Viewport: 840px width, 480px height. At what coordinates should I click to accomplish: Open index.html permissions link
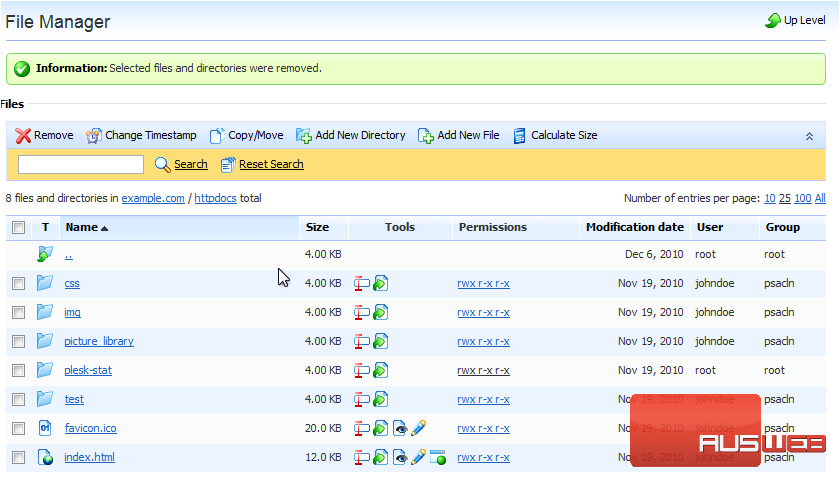click(x=483, y=457)
